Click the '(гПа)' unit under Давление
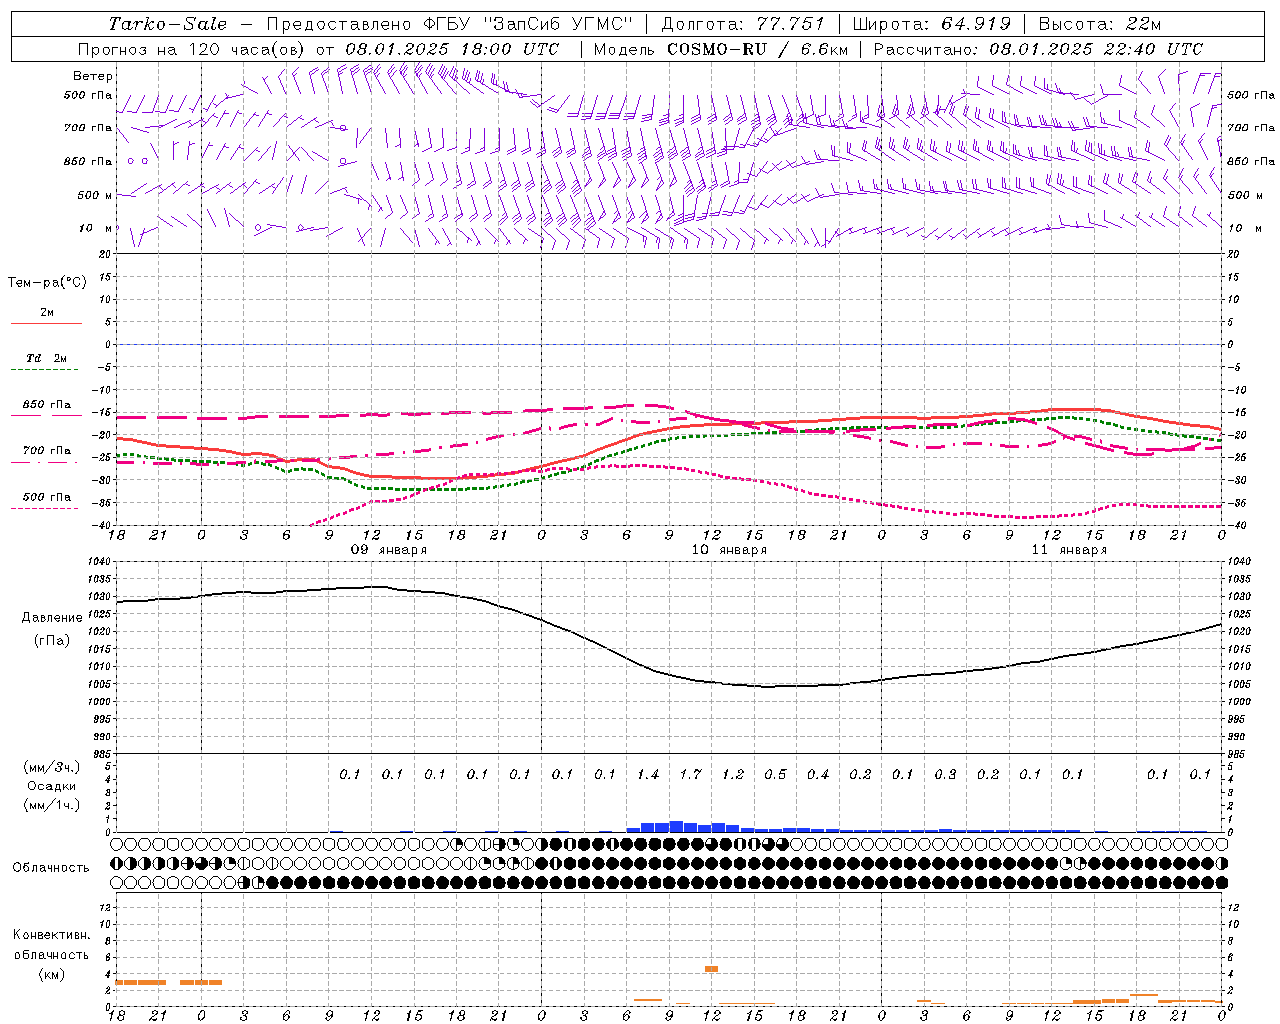 52,641
